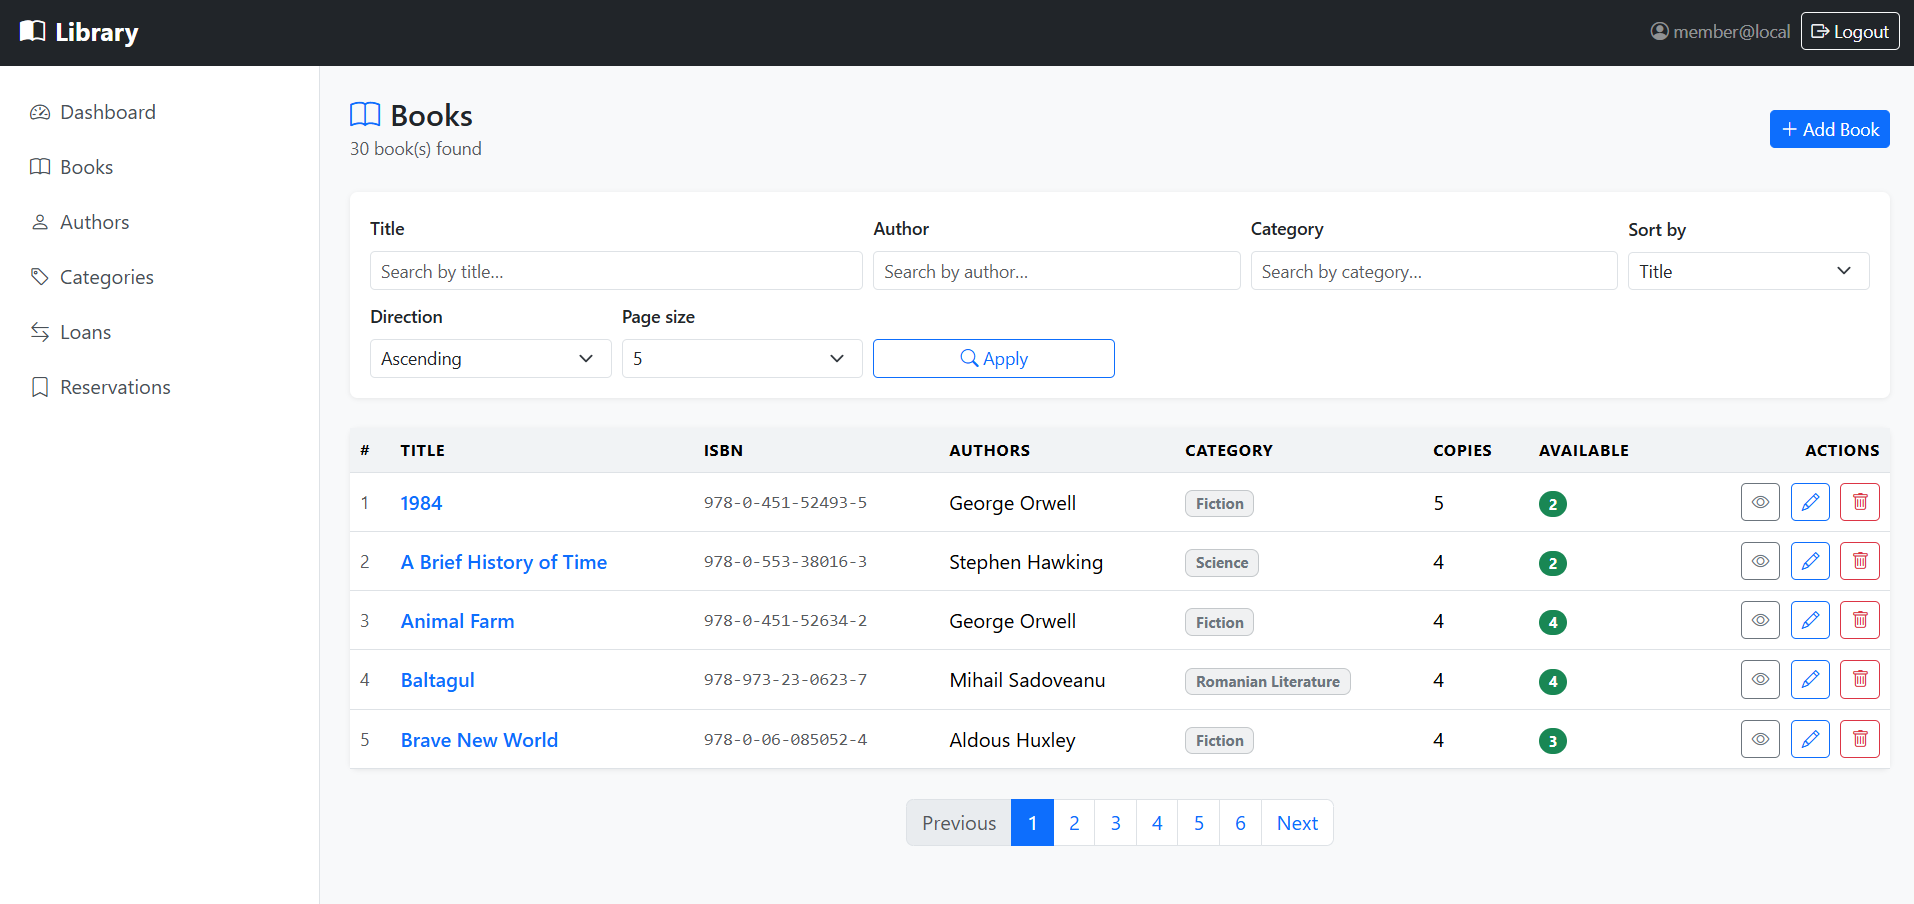Click the Library logo in header
The image size is (1914, 904).
[79, 32]
